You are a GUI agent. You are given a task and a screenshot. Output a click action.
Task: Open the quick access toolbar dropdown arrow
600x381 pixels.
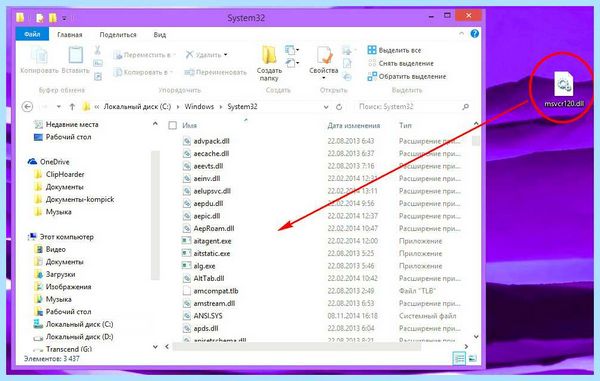tap(64, 18)
